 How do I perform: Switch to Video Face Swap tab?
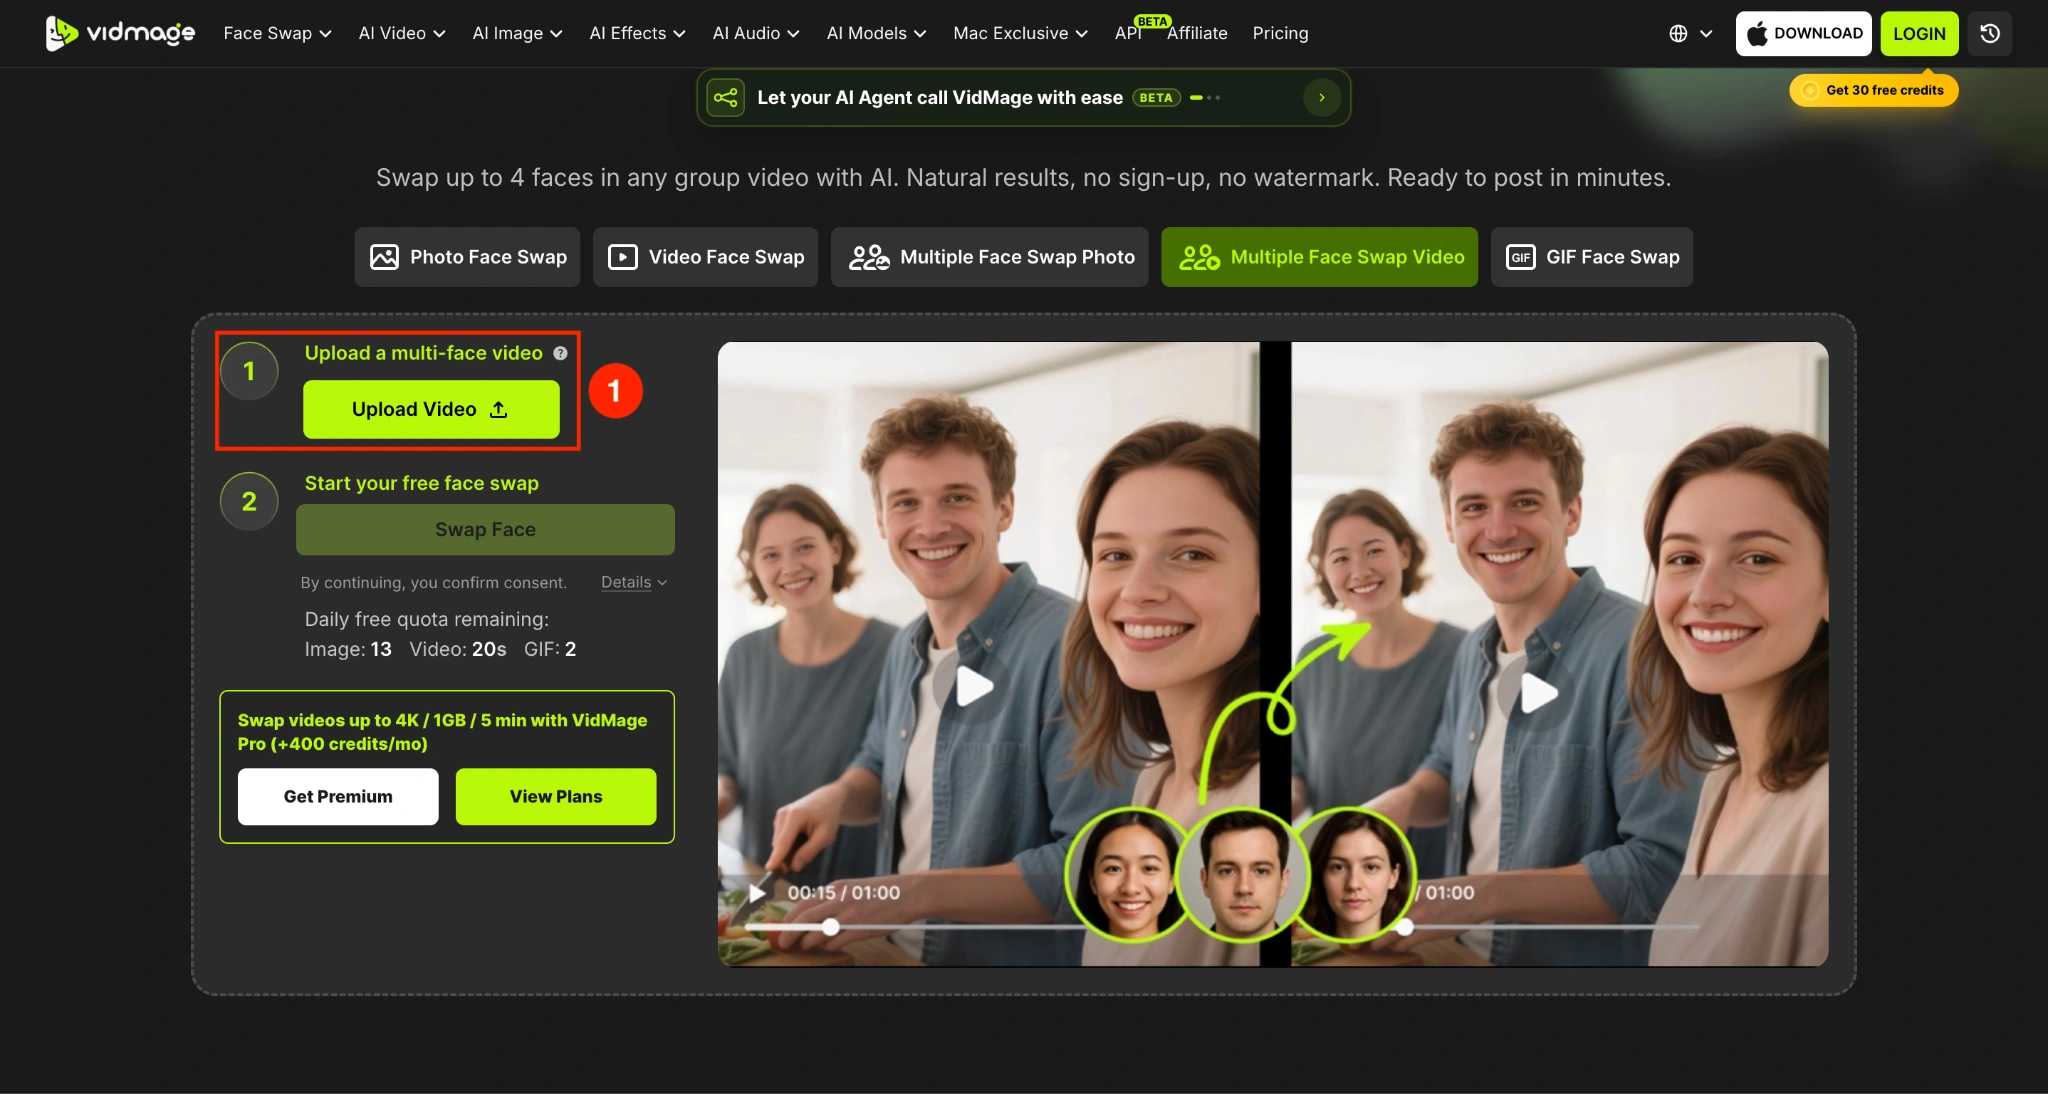click(705, 257)
